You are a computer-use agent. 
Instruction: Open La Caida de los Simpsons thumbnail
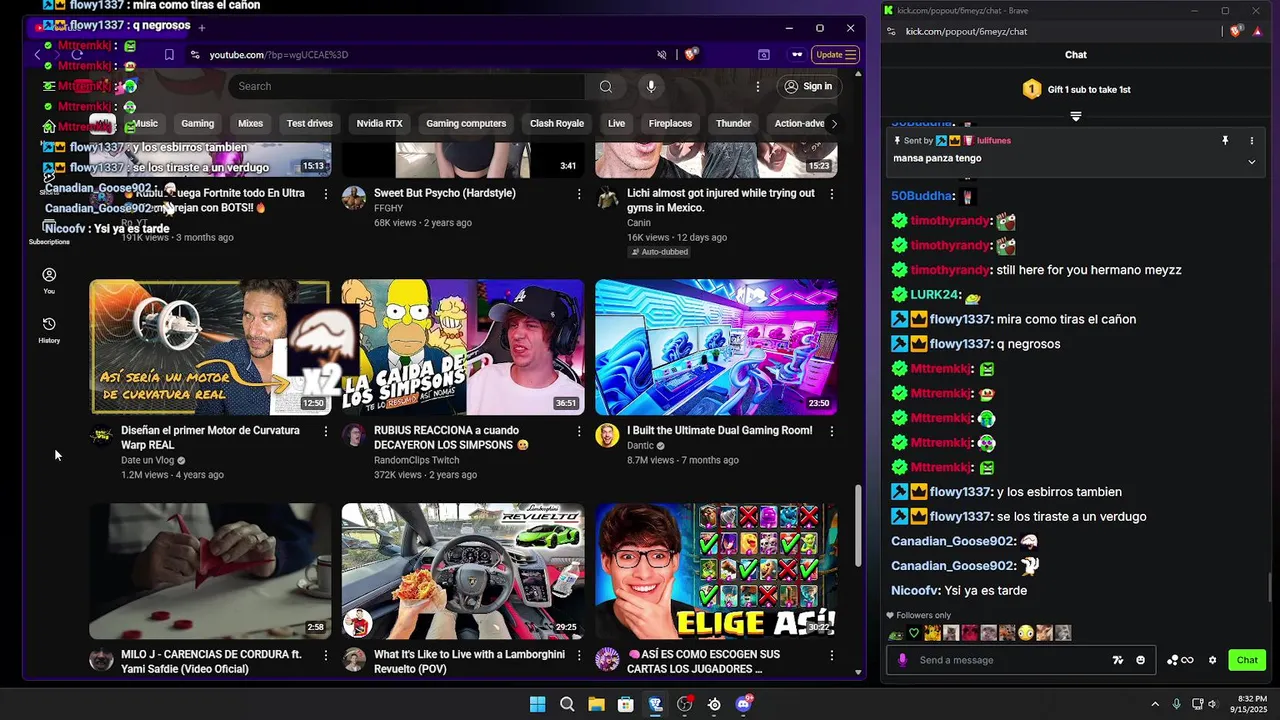pyautogui.click(x=463, y=347)
